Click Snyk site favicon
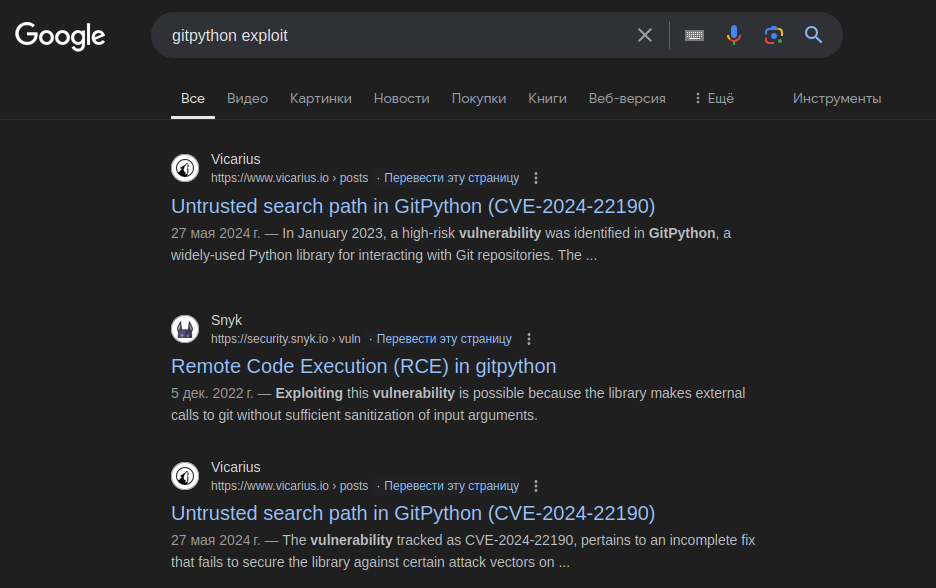Image resolution: width=936 pixels, height=588 pixels. tap(185, 329)
